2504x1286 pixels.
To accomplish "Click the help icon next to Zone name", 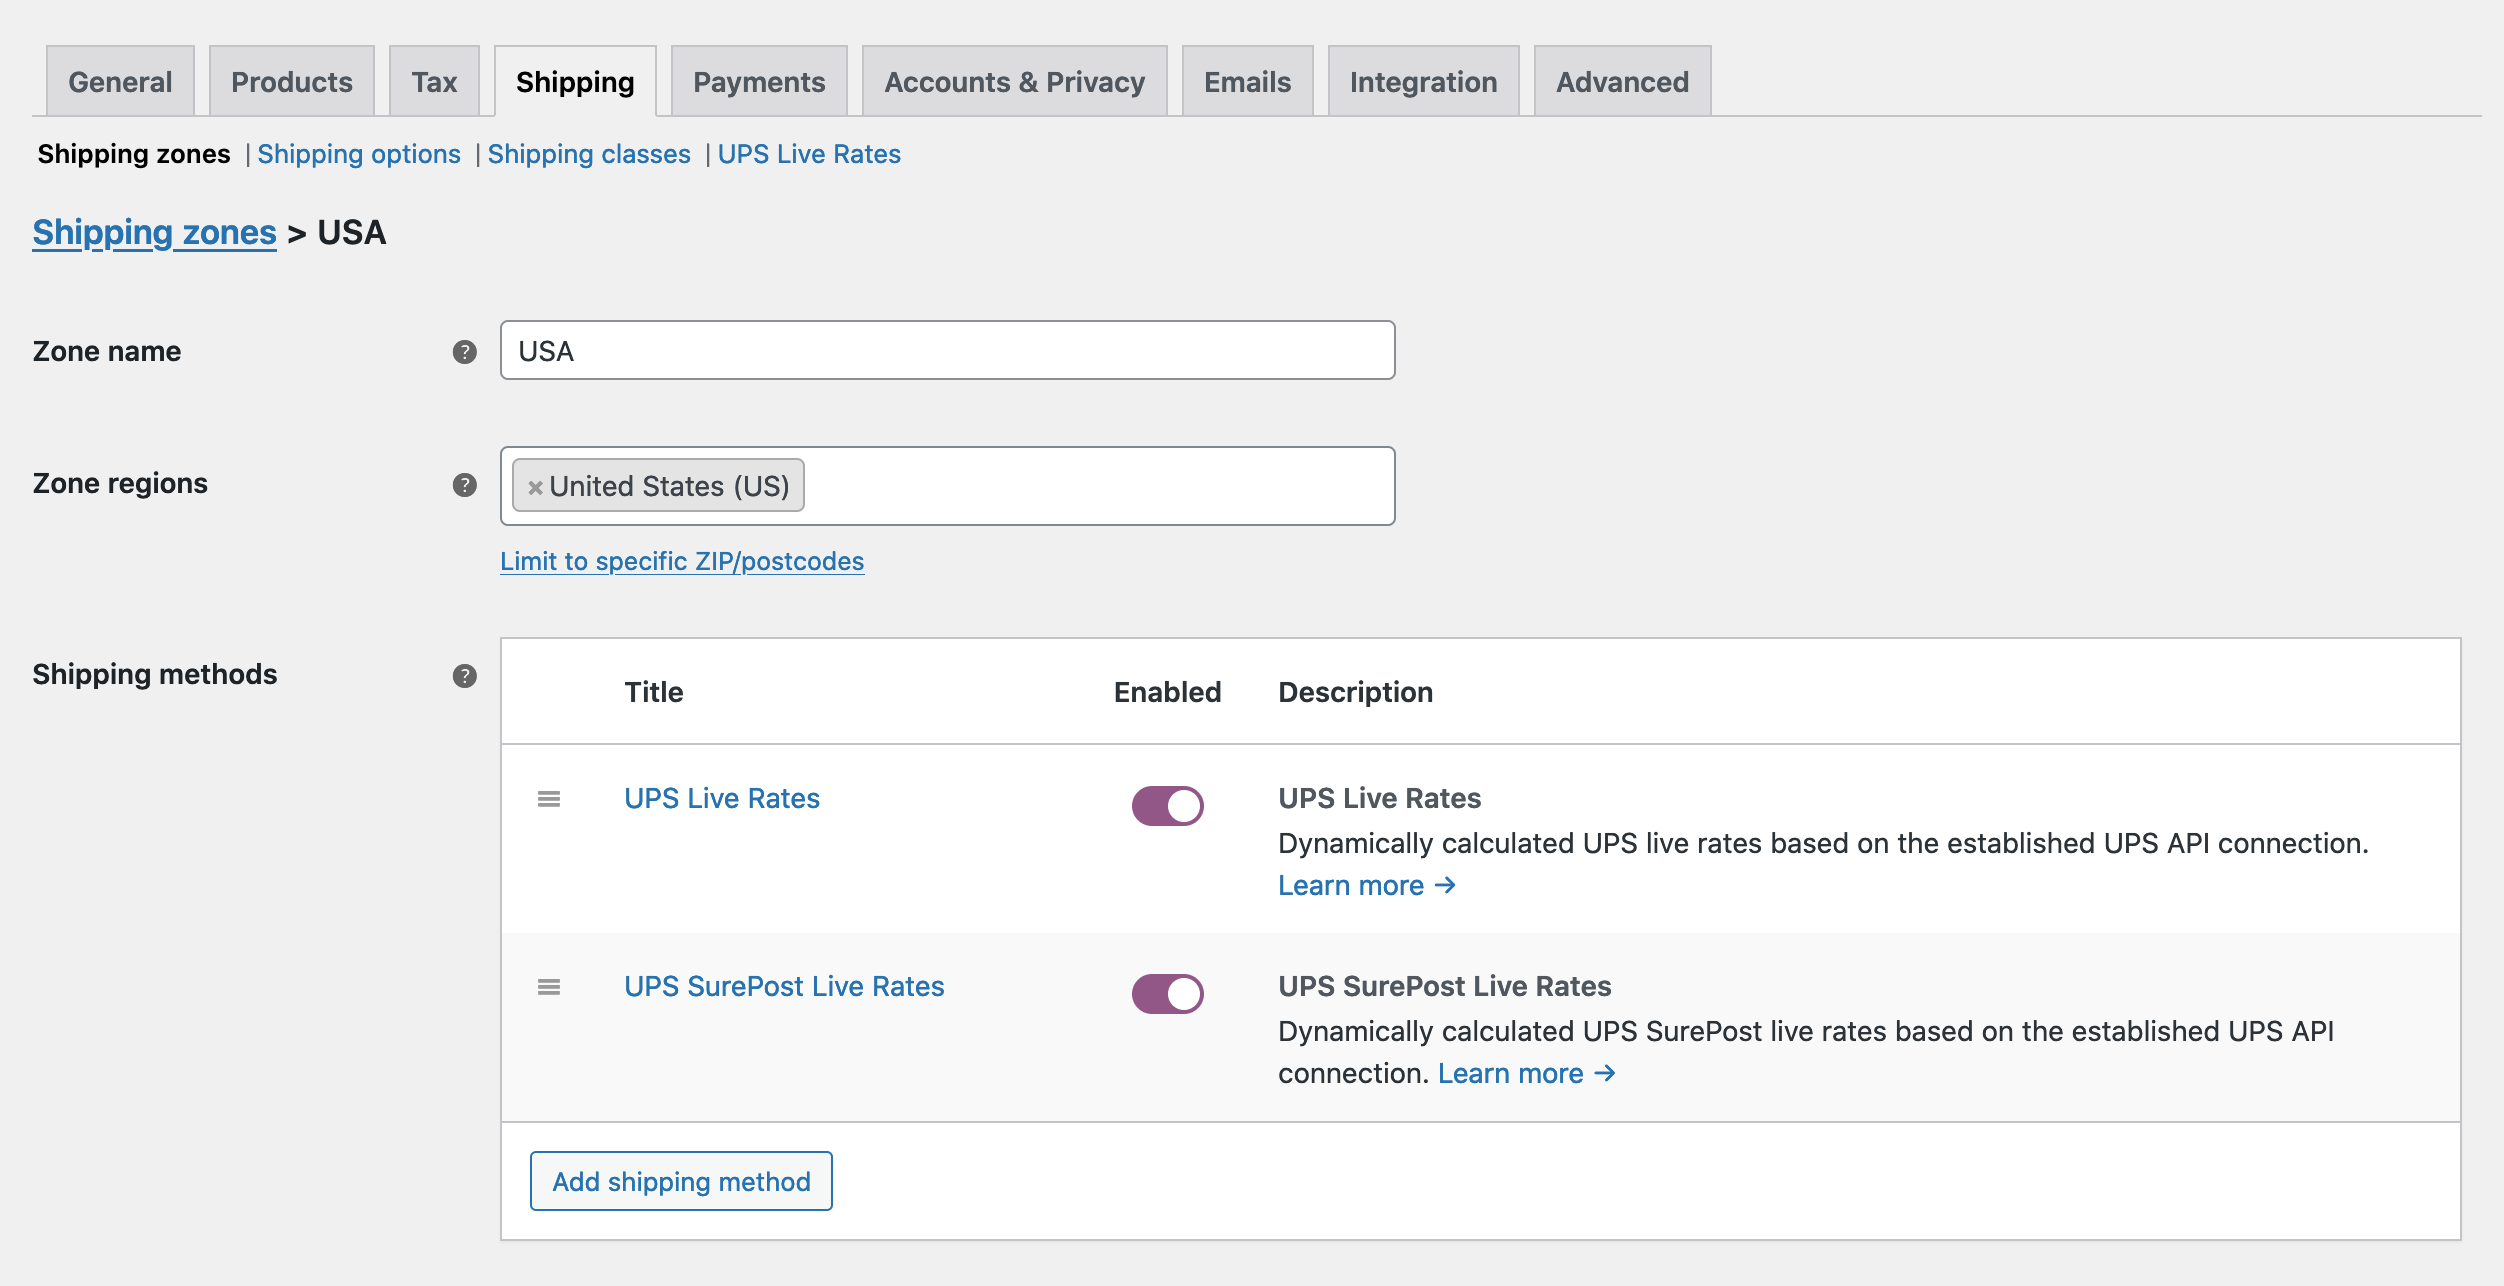I will coord(464,351).
